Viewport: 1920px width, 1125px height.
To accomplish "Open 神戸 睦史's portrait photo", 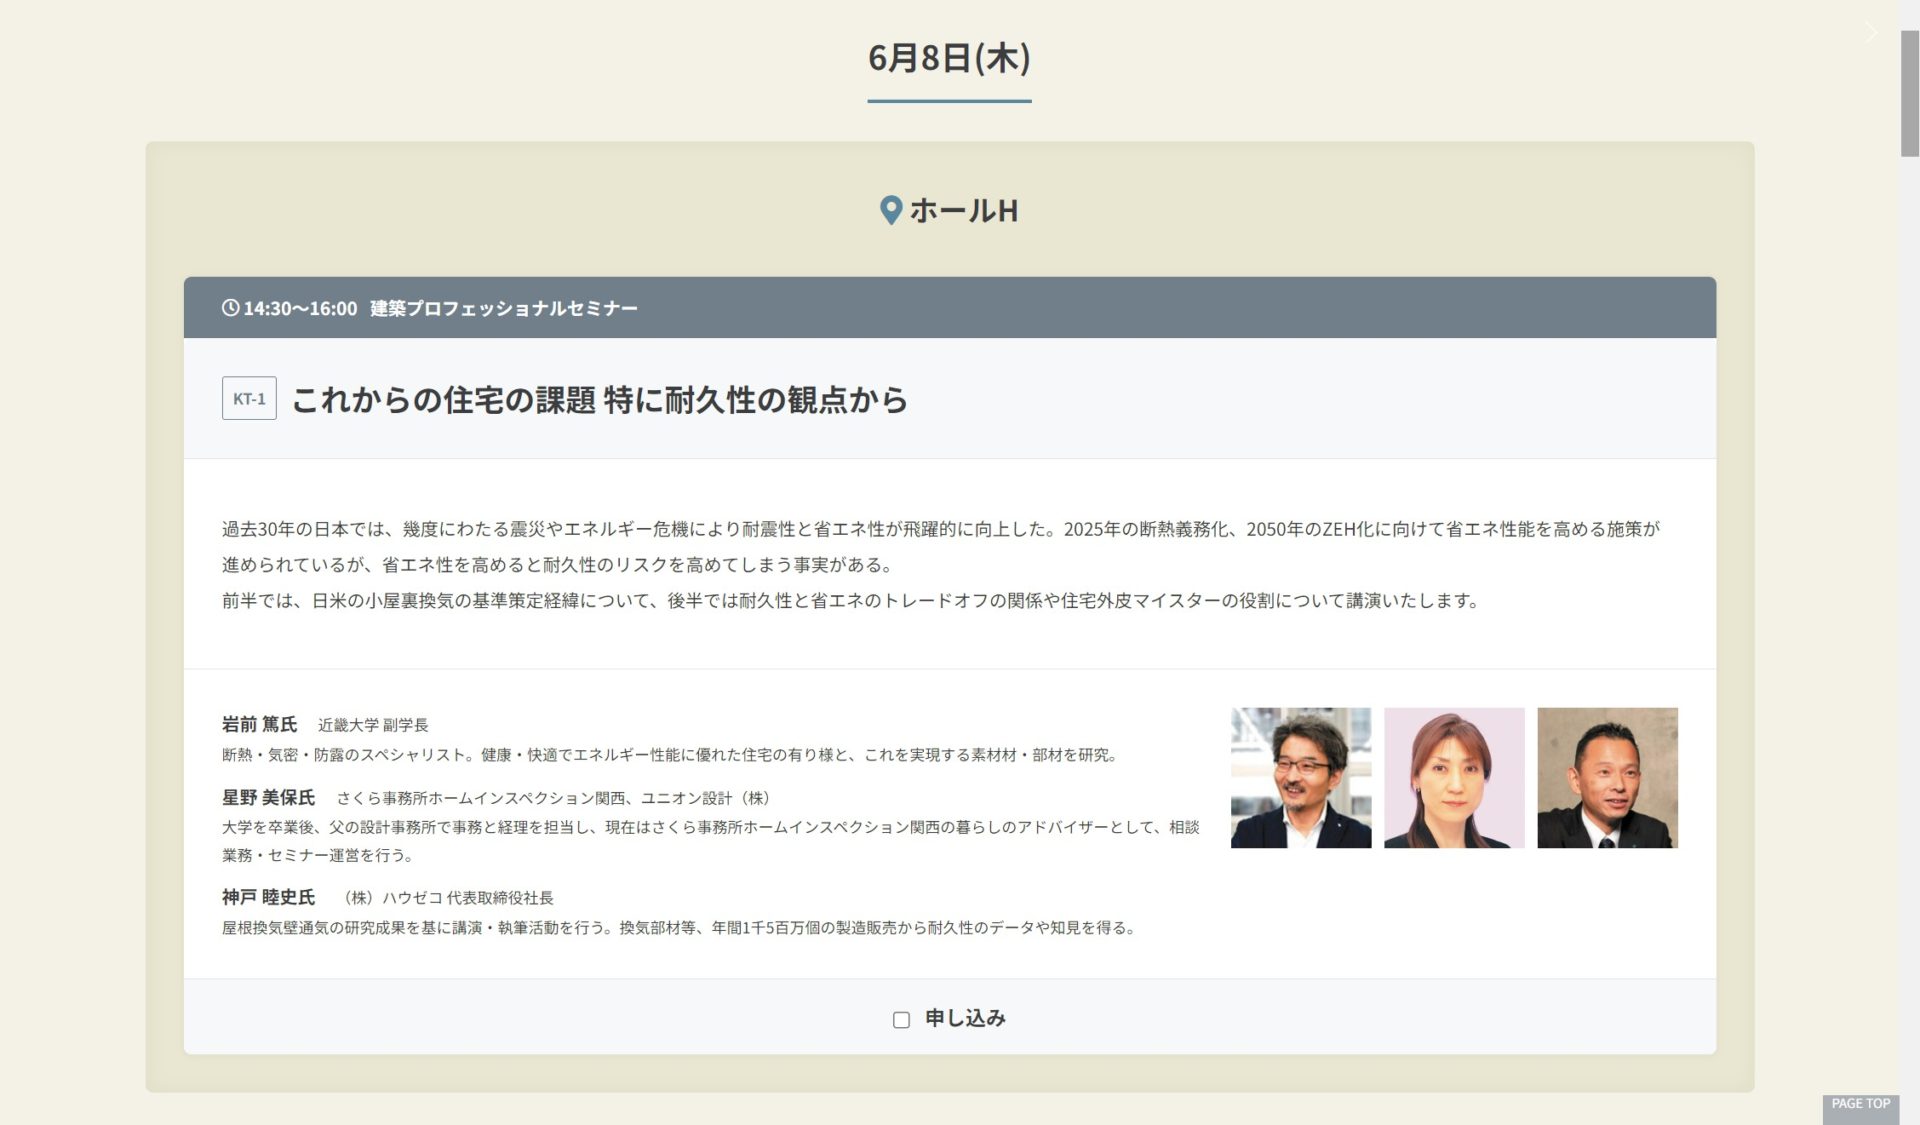I will click(x=1606, y=778).
